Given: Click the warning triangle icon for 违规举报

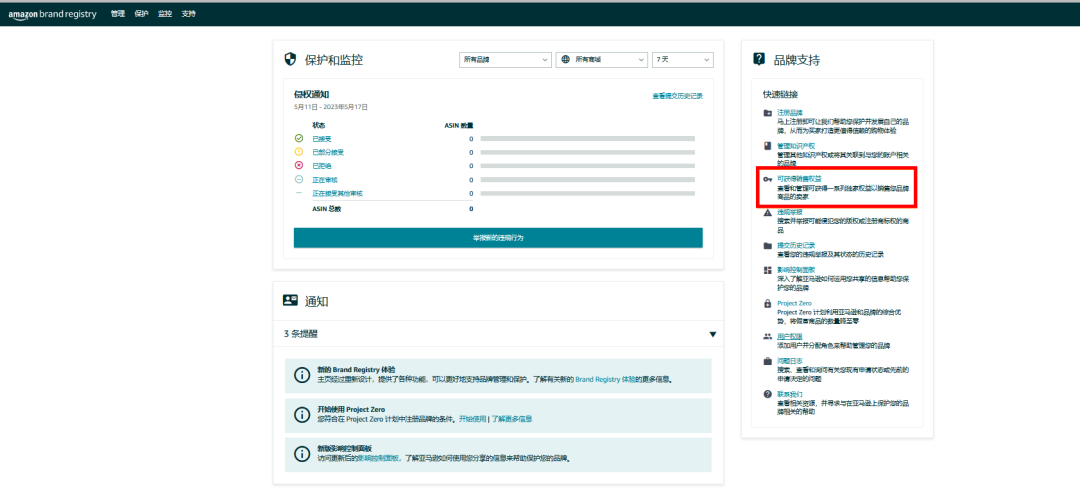Looking at the screenshot, I should click(767, 212).
